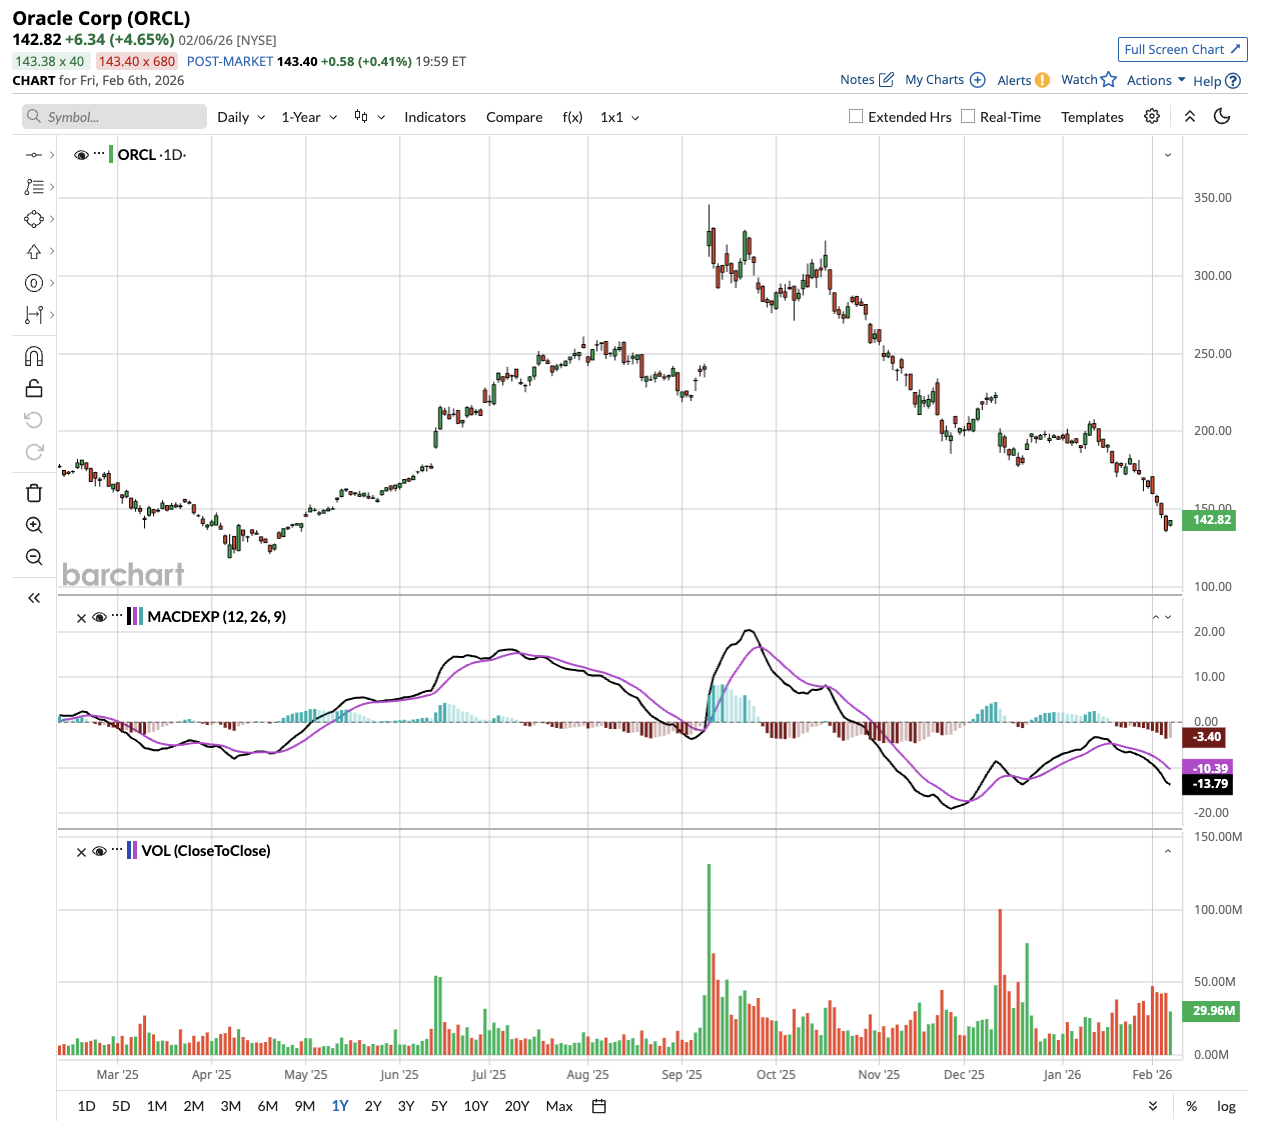Open the Templates menu
This screenshot has width=1274, height=1132.
point(1092,117)
